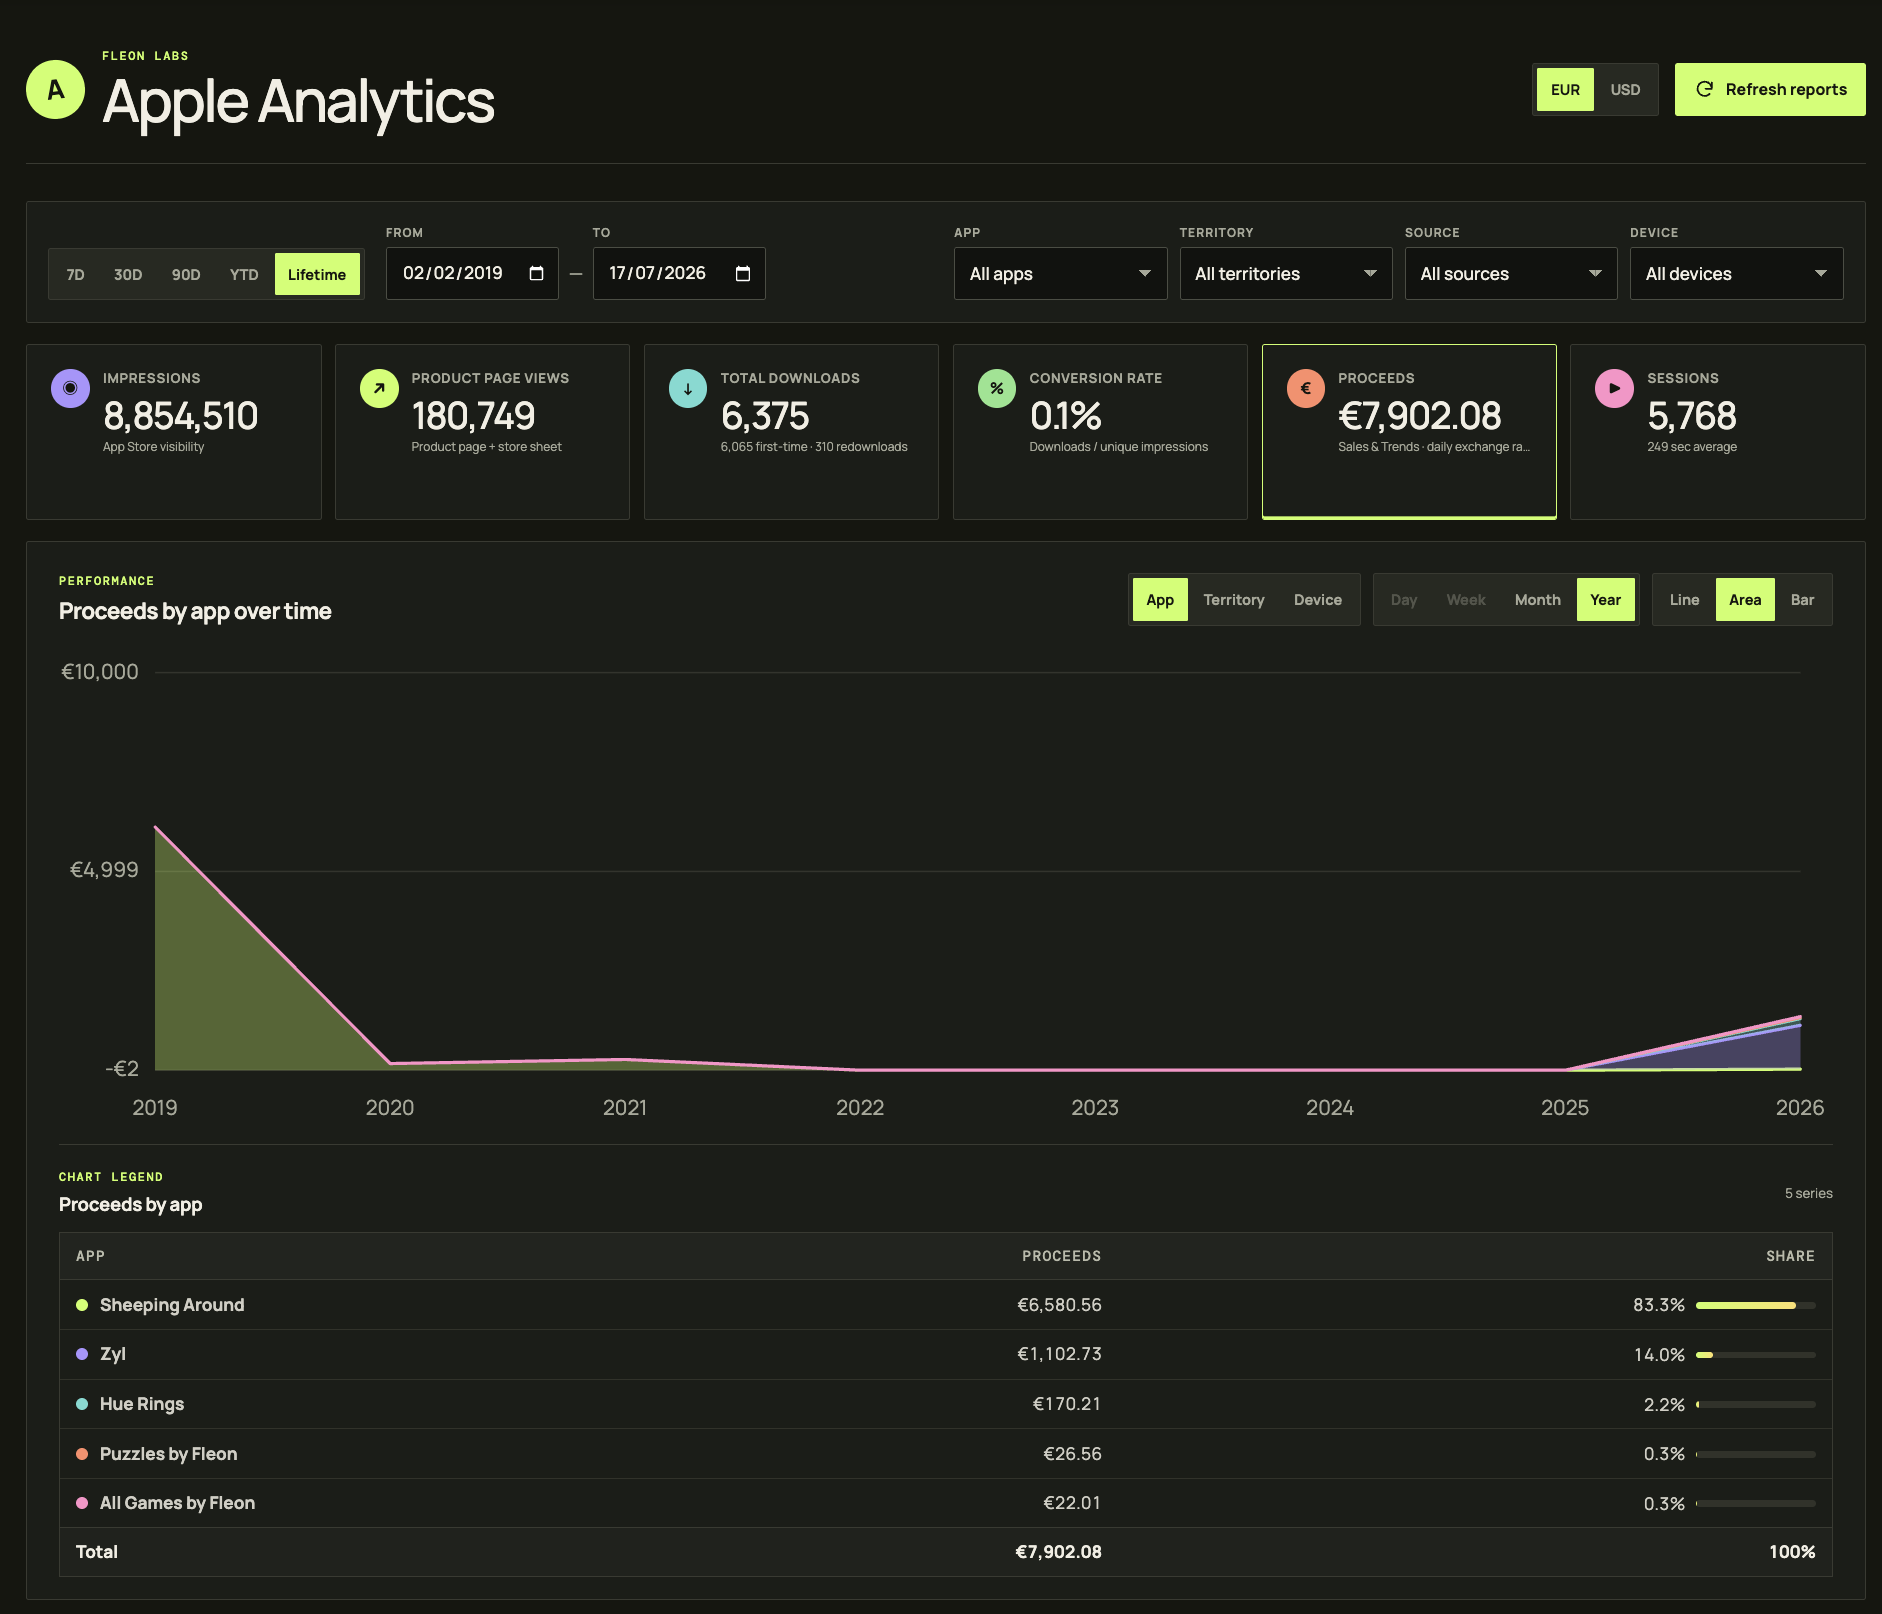The height and width of the screenshot is (1614, 1882).
Task: Open the TO date calendar picker icon
Action: pyautogui.click(x=743, y=274)
